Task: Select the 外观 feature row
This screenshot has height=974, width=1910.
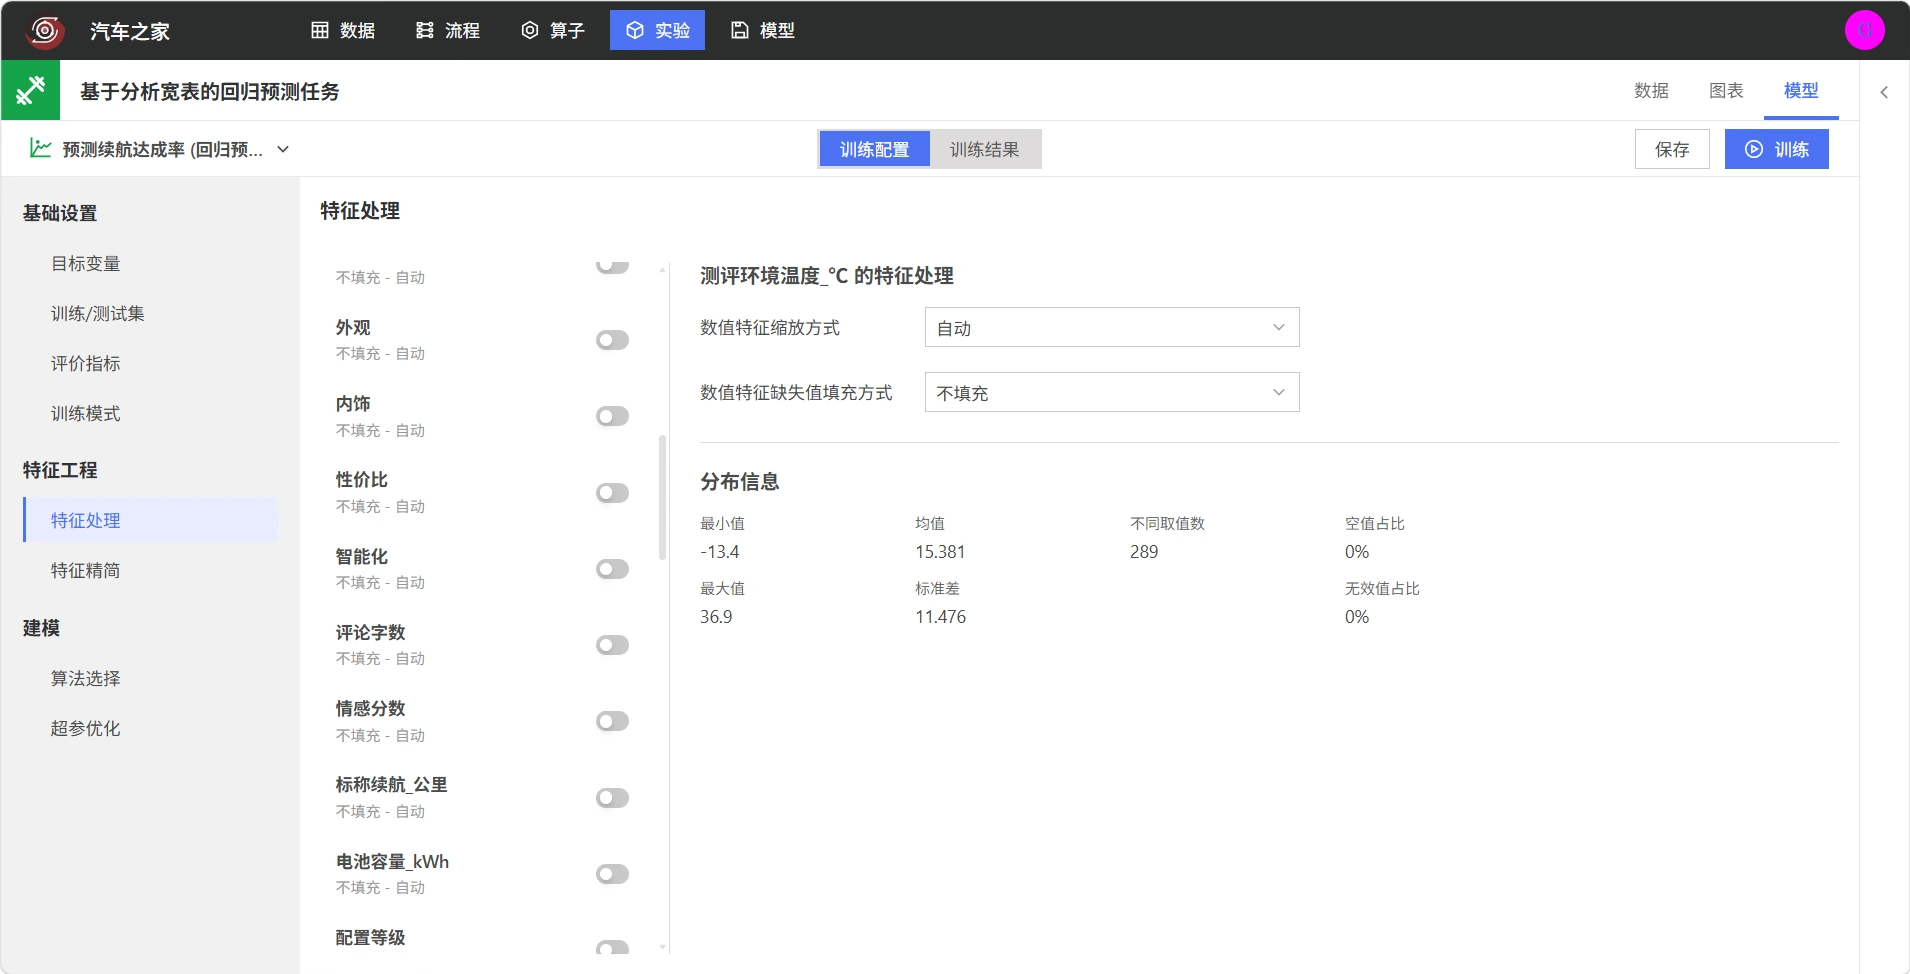Action: 483,340
